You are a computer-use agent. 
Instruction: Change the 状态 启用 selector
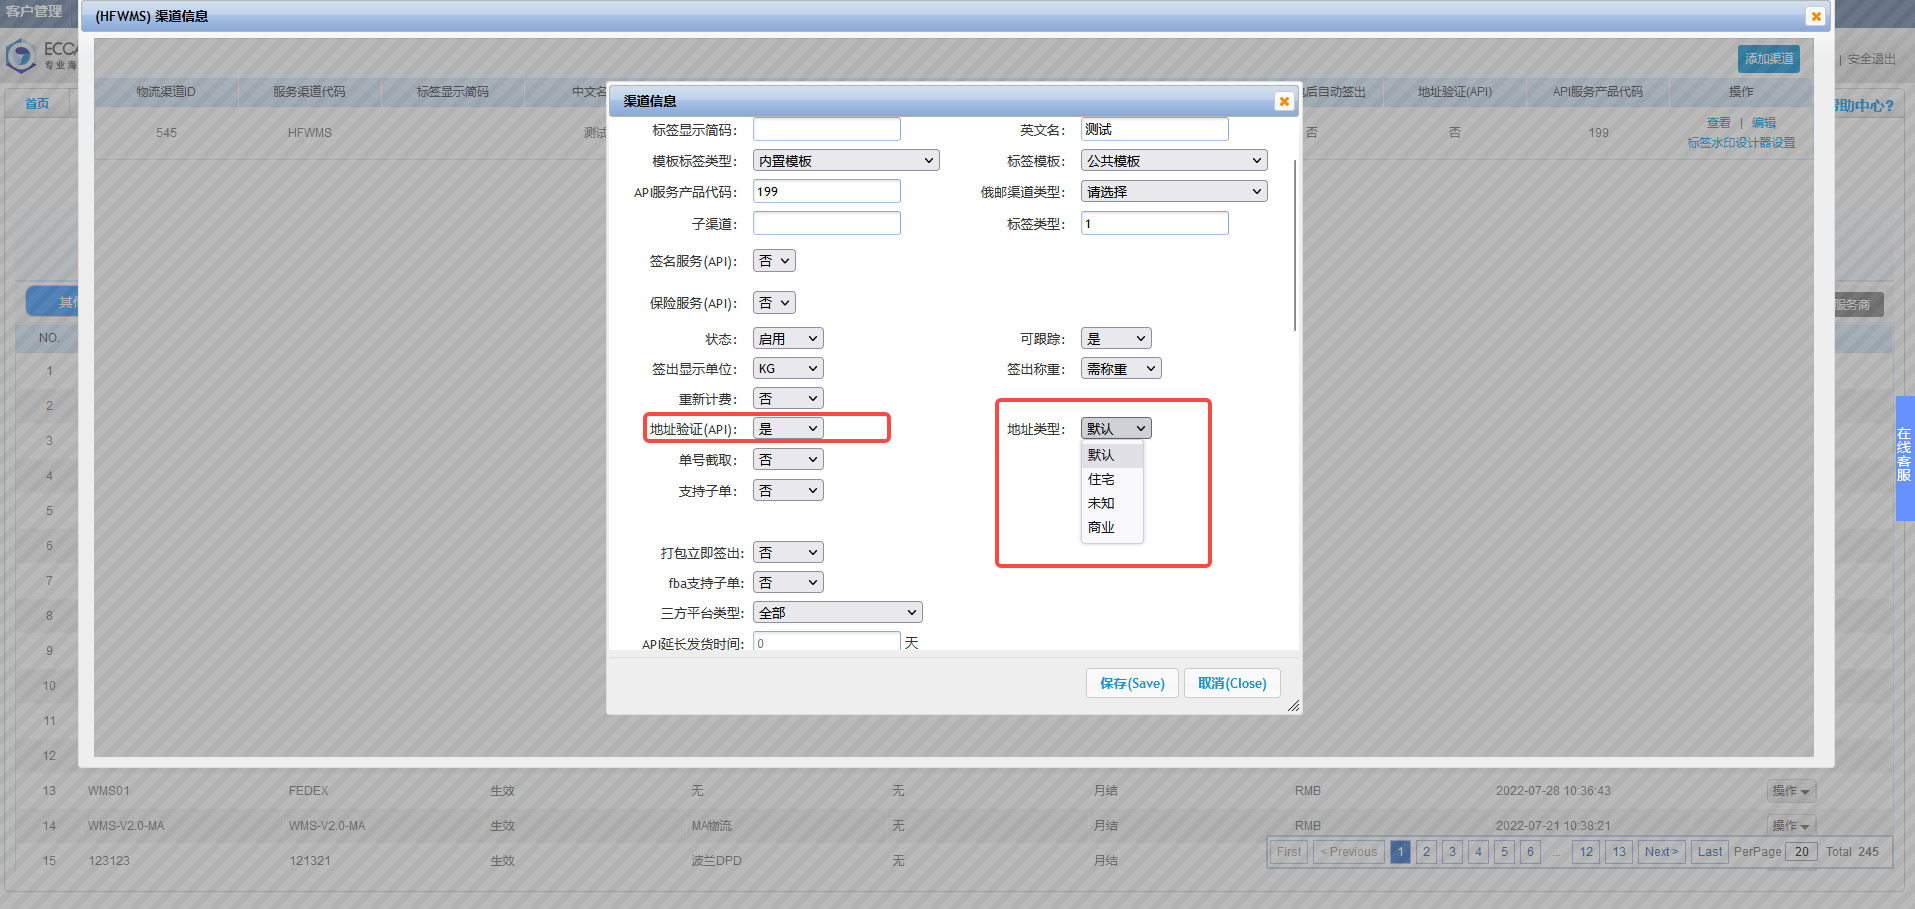click(x=788, y=339)
